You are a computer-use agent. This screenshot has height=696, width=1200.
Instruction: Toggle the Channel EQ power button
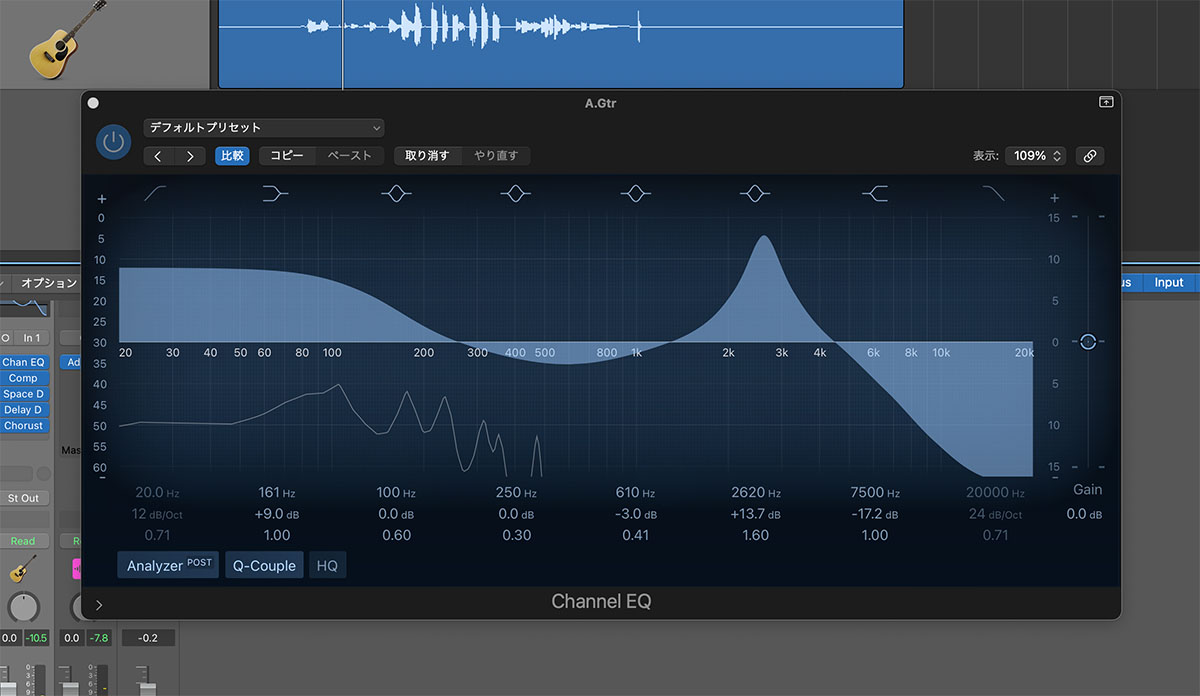pos(113,142)
